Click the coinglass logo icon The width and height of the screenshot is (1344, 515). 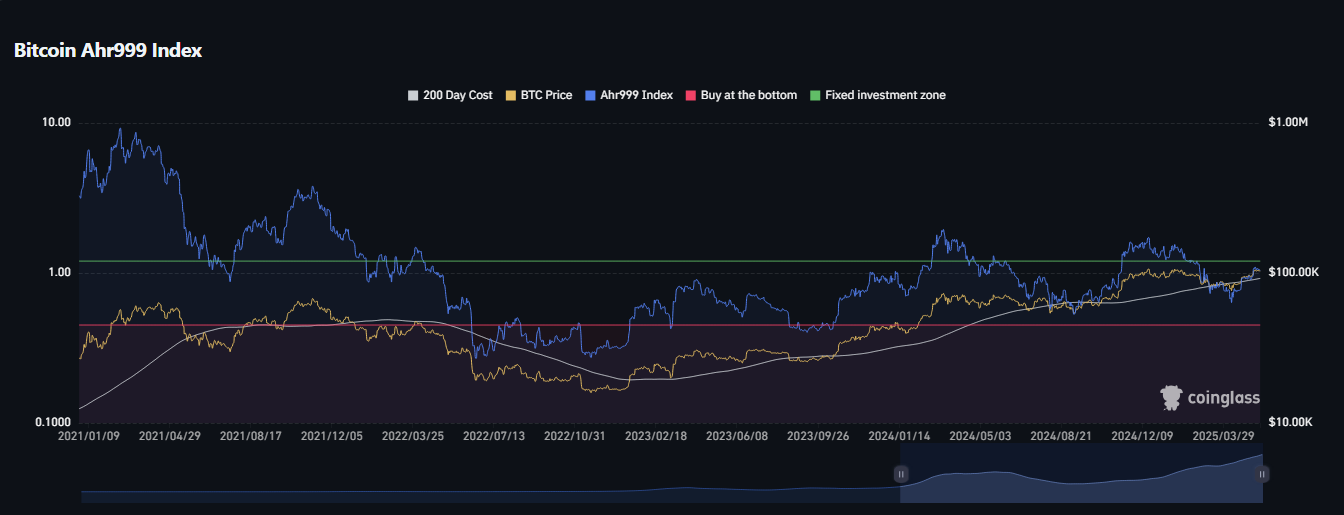coord(1171,398)
